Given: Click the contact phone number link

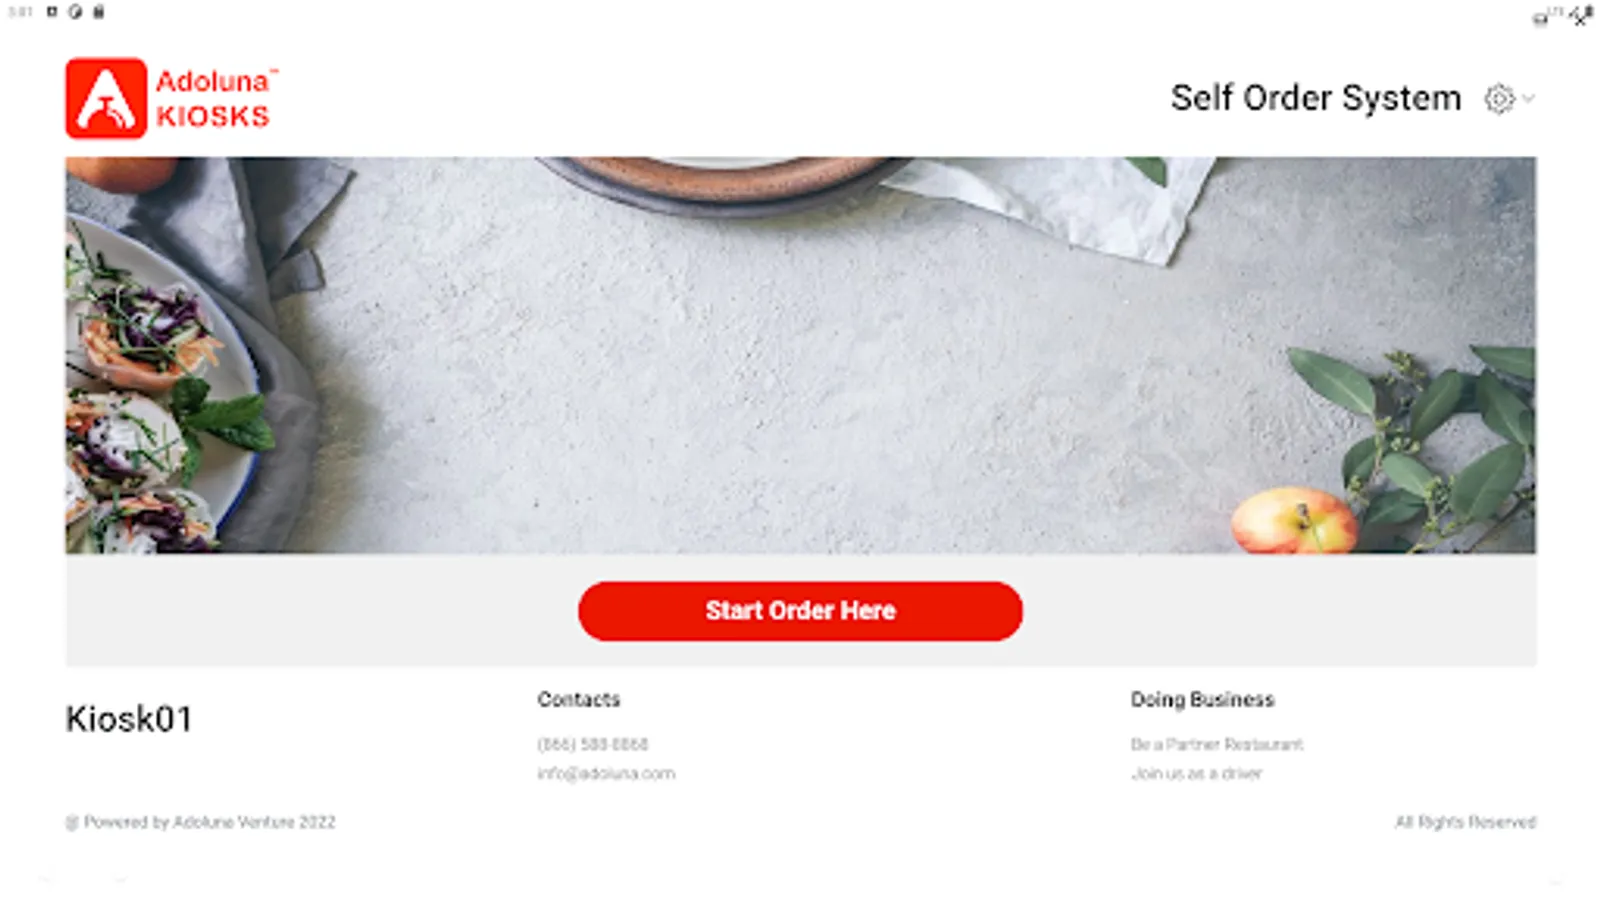Looking at the screenshot, I should [x=592, y=744].
